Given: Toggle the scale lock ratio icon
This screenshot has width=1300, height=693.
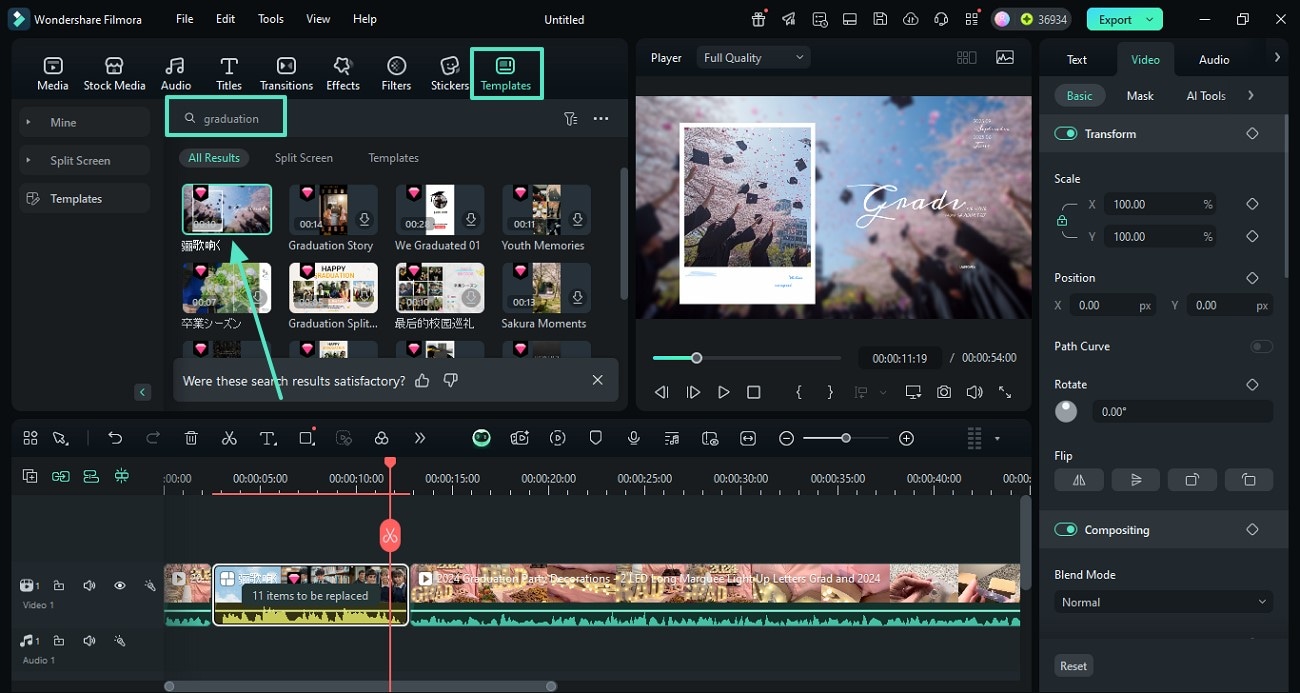Looking at the screenshot, I should [x=1062, y=220].
